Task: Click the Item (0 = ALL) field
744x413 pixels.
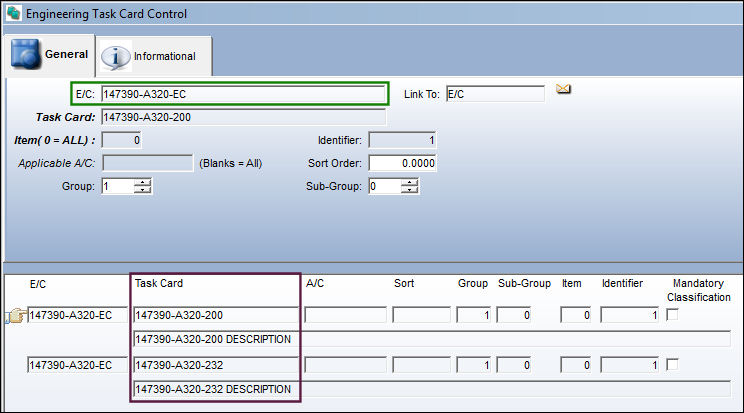Action: [x=121, y=140]
